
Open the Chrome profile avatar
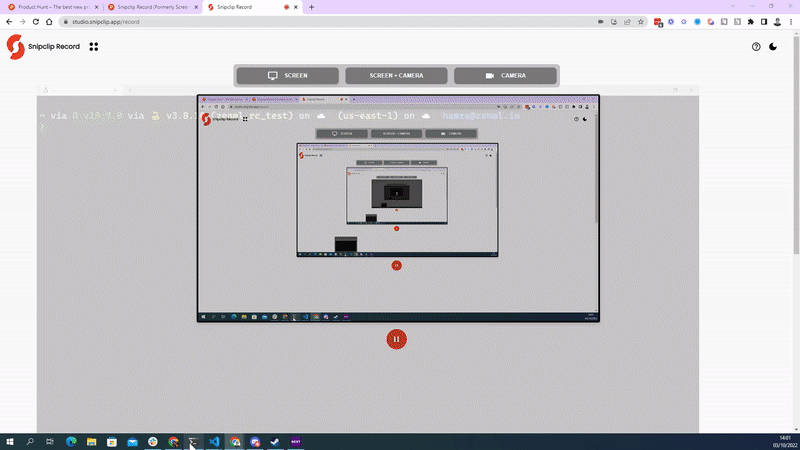click(777, 22)
